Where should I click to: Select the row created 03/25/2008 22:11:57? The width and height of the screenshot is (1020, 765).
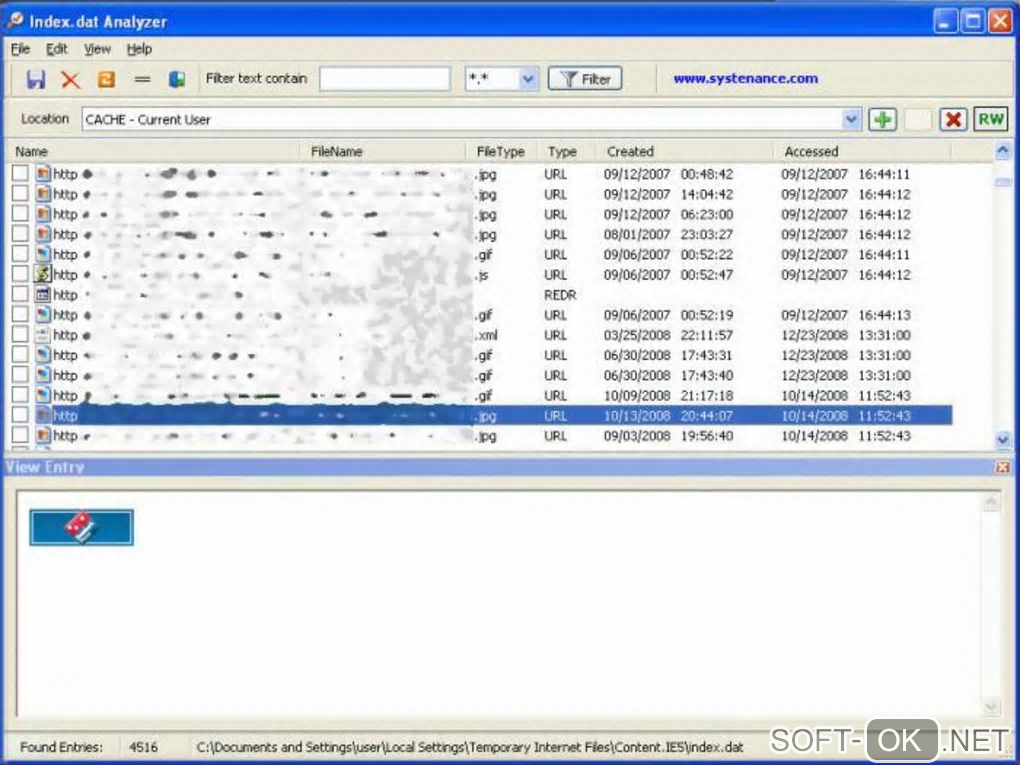[x=481, y=335]
